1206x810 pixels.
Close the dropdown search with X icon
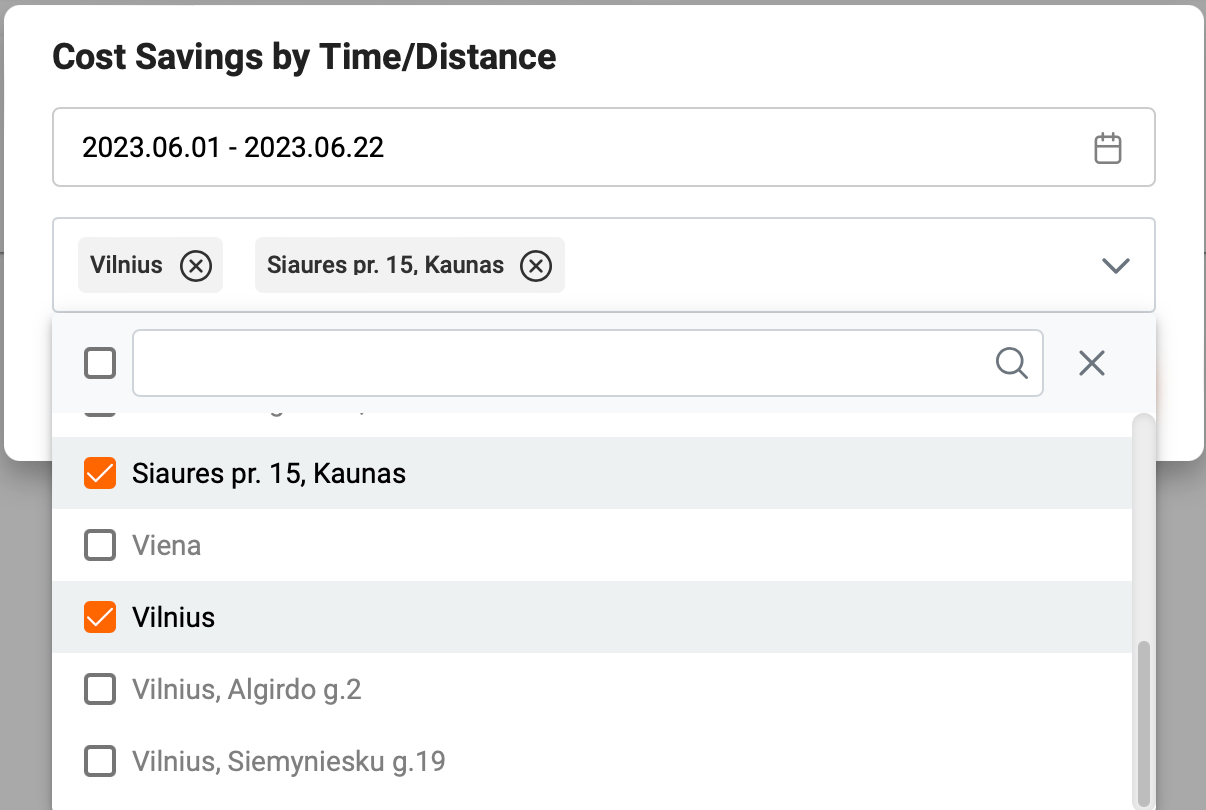click(x=1092, y=363)
